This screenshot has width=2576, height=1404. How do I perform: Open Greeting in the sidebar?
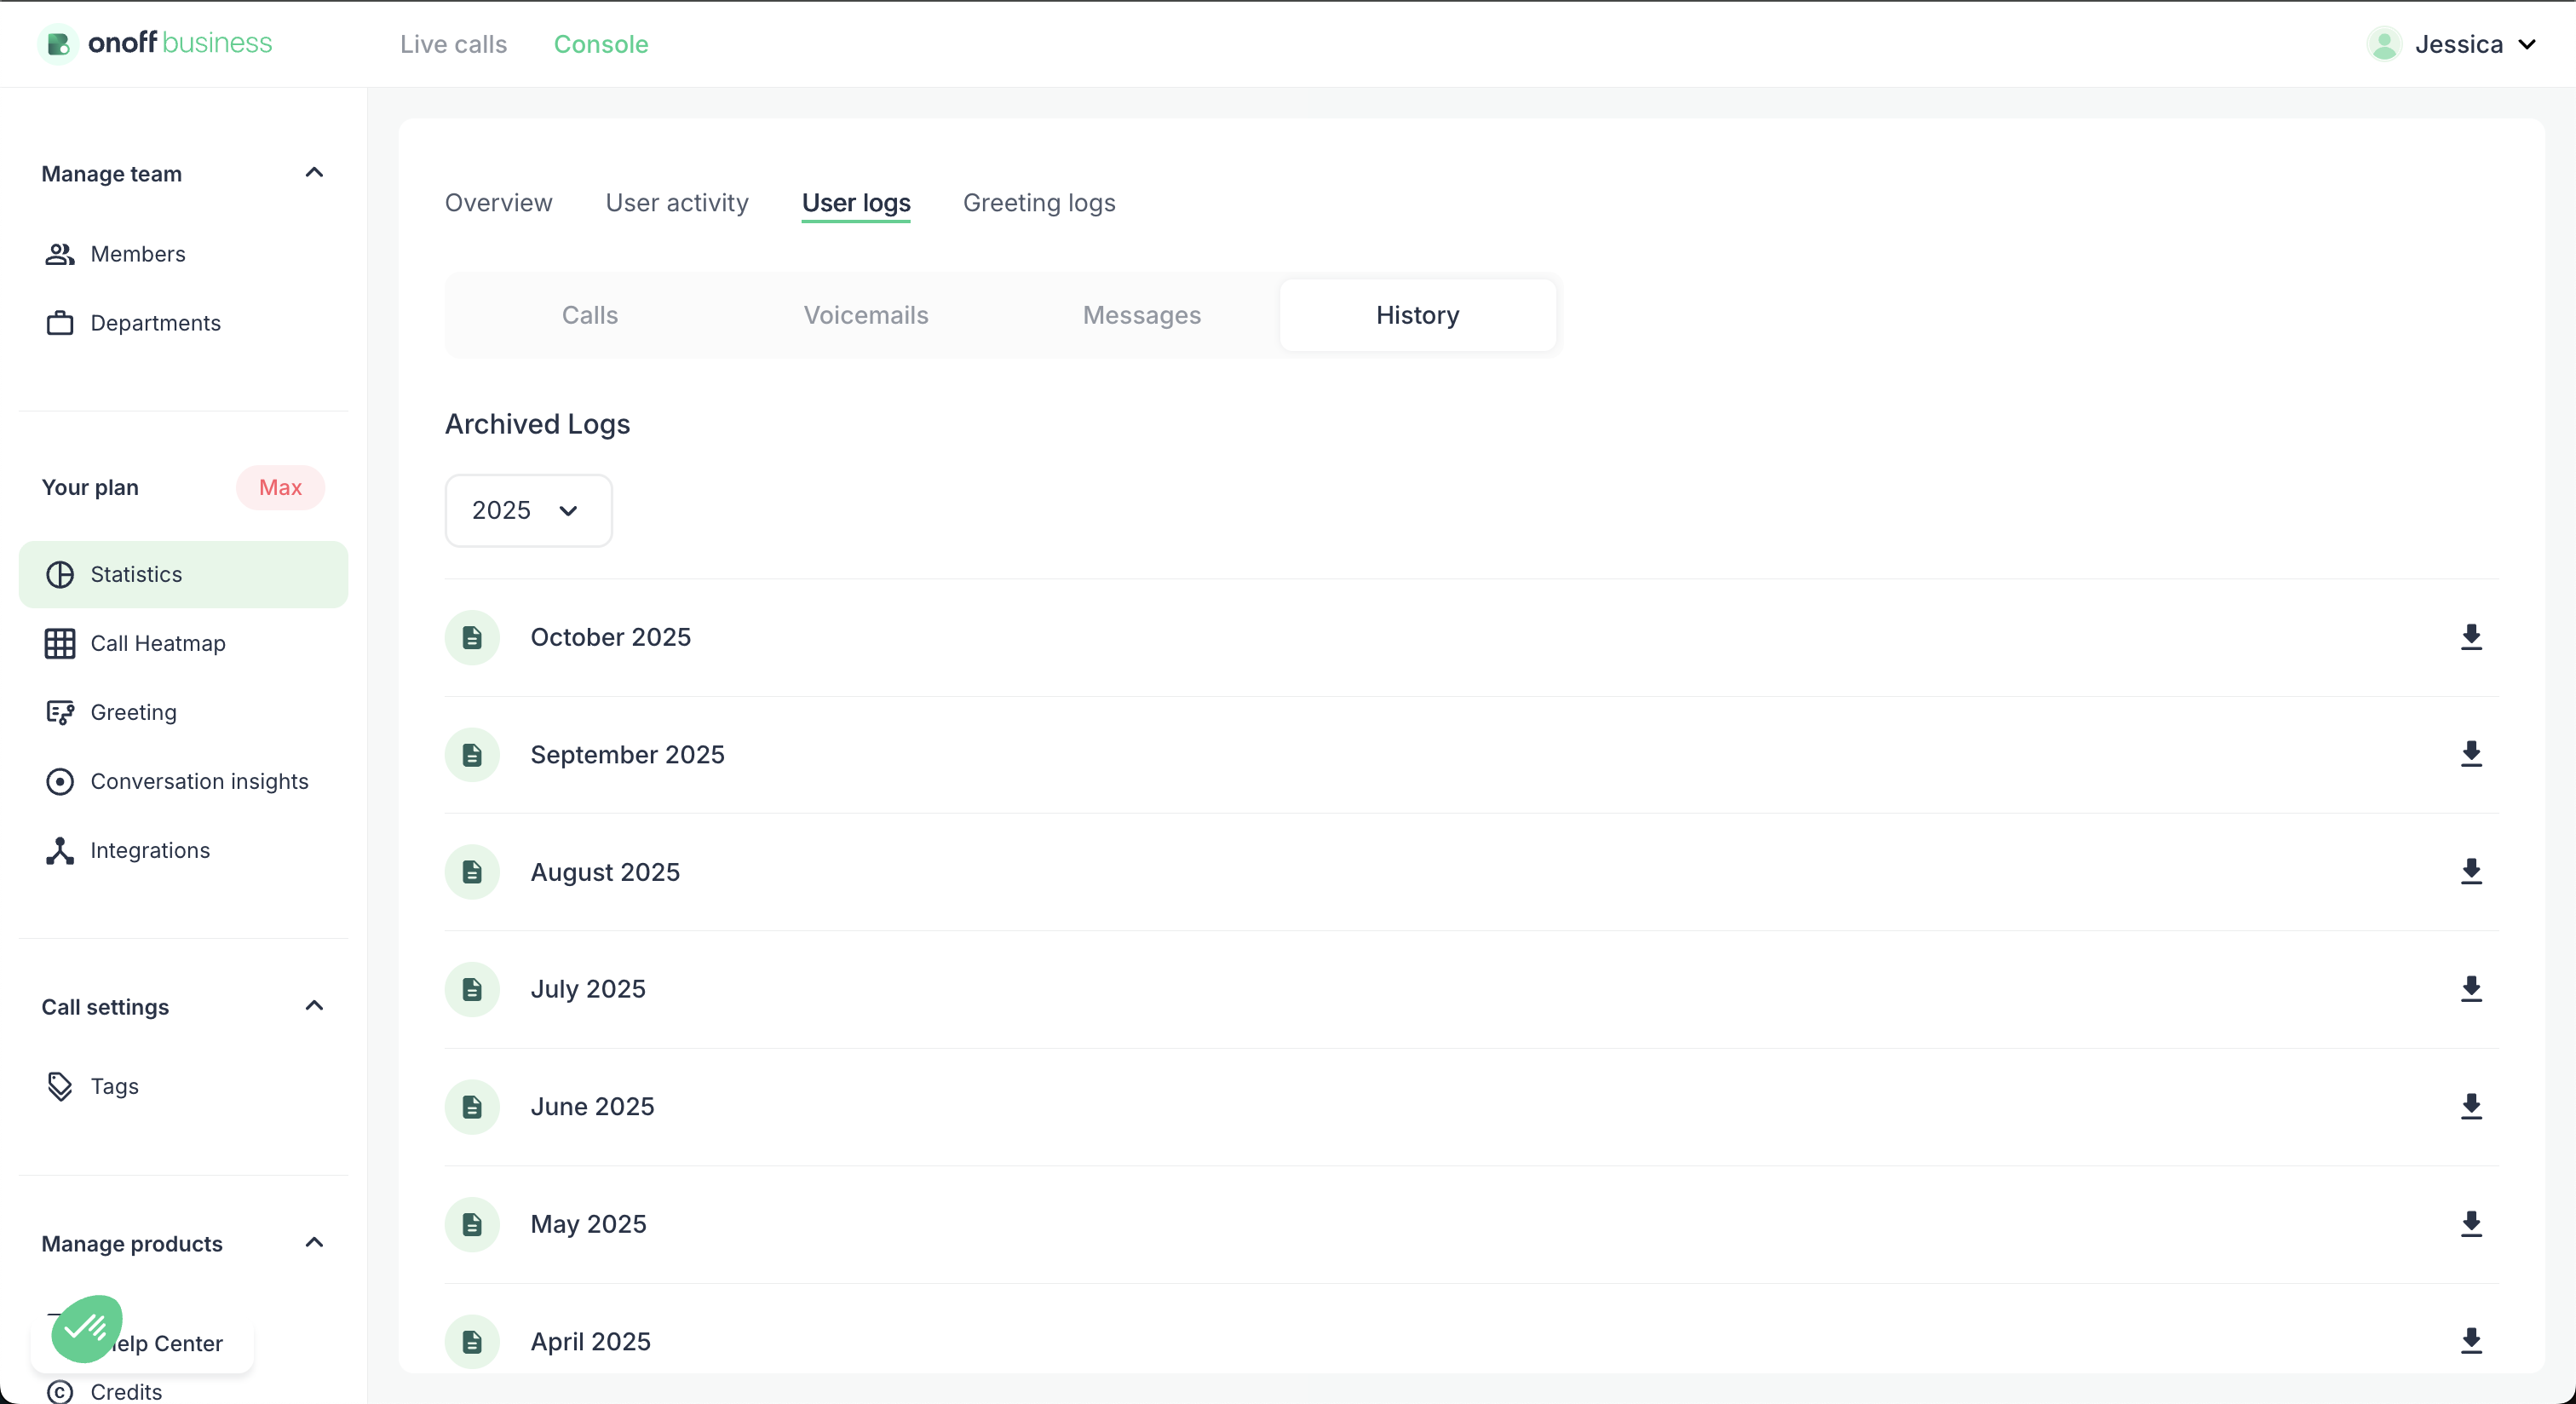pyautogui.click(x=183, y=712)
